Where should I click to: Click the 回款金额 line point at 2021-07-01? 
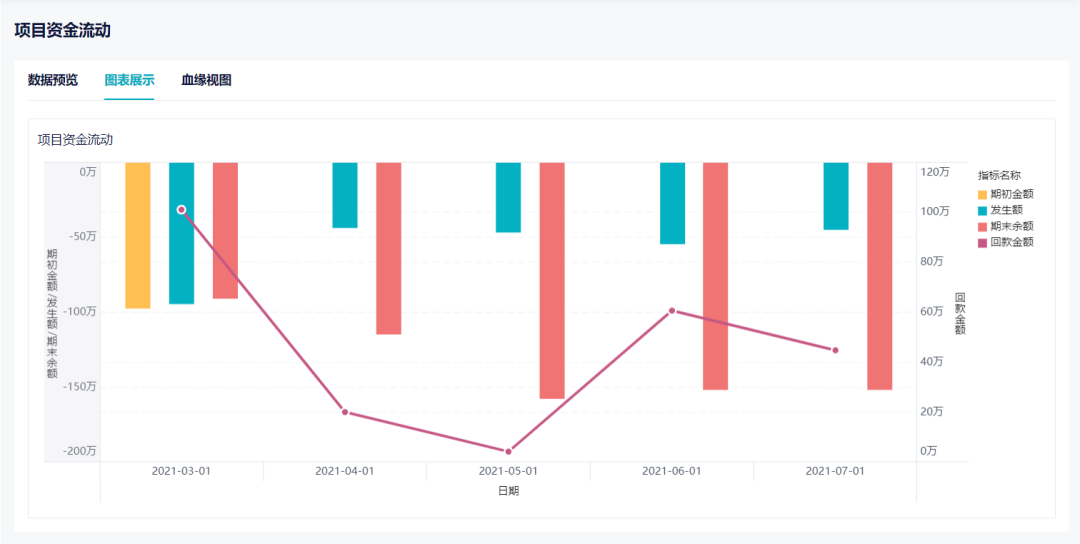pos(835,350)
